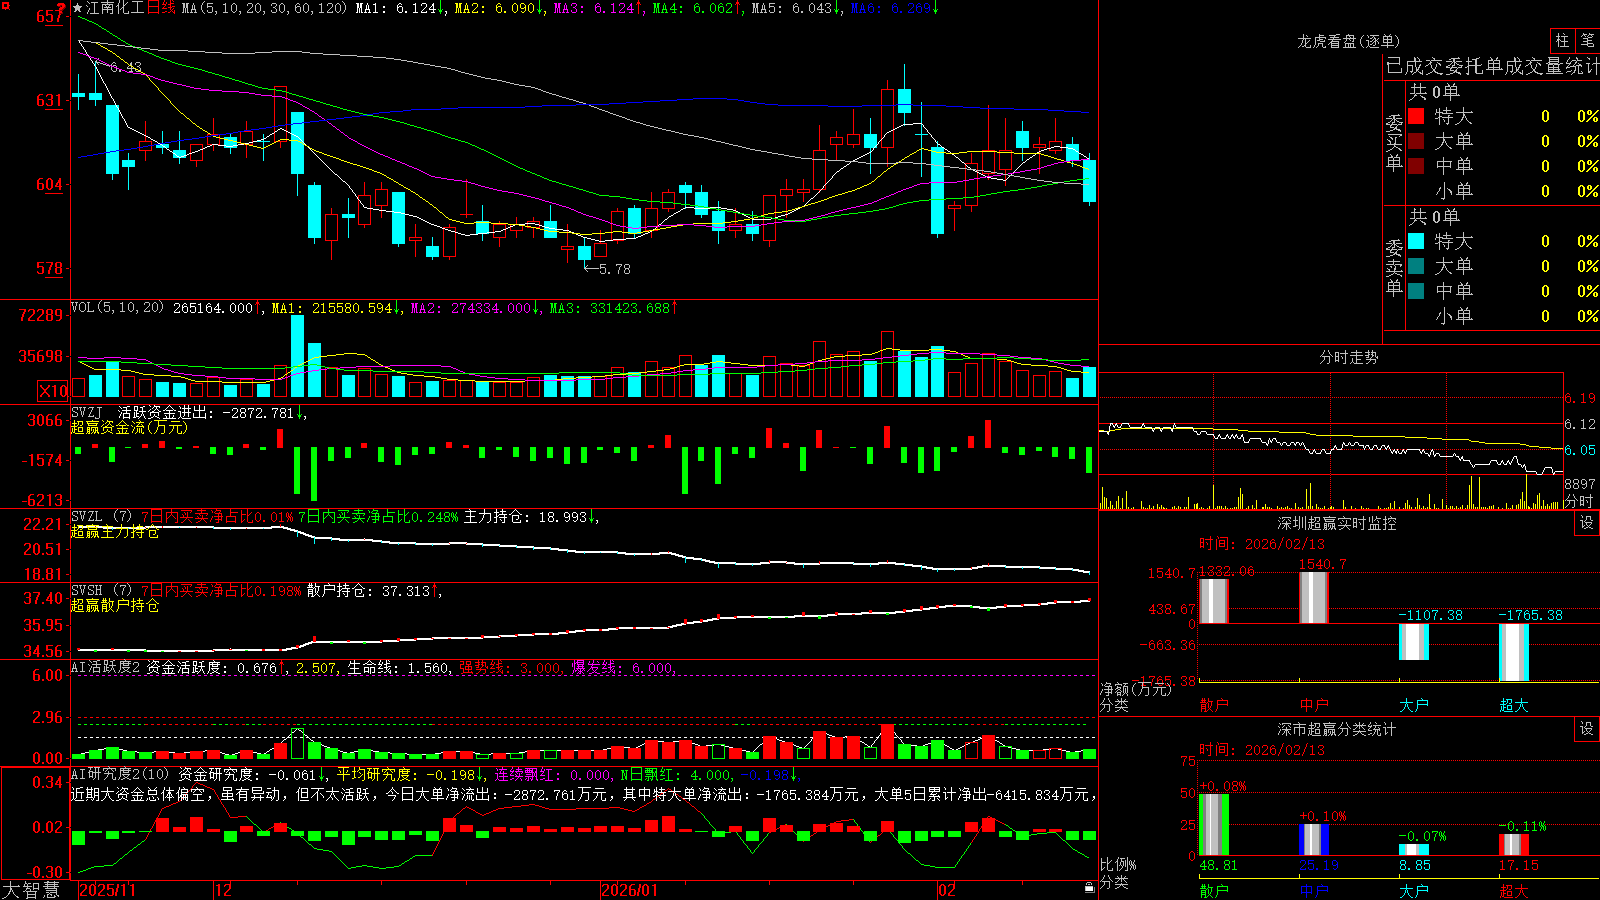
Task: Click the 2025/11 date marker
Action: (107, 890)
